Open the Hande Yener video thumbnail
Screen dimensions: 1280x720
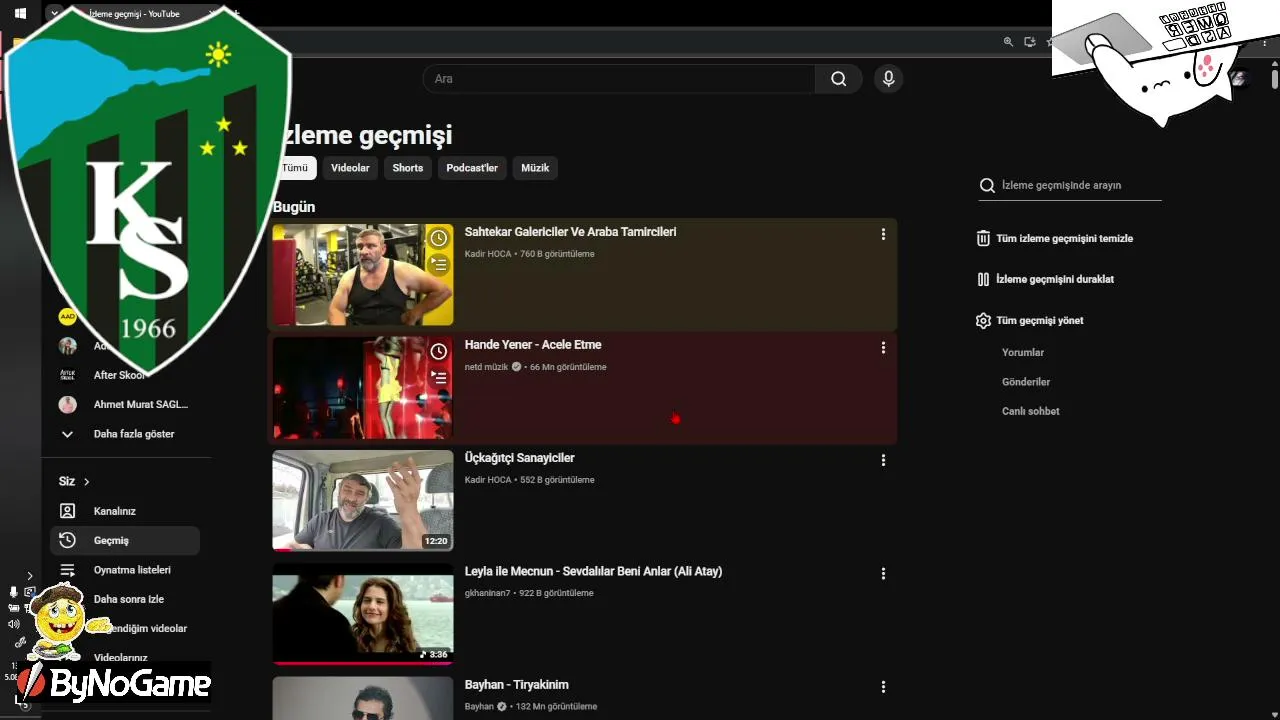tap(363, 388)
